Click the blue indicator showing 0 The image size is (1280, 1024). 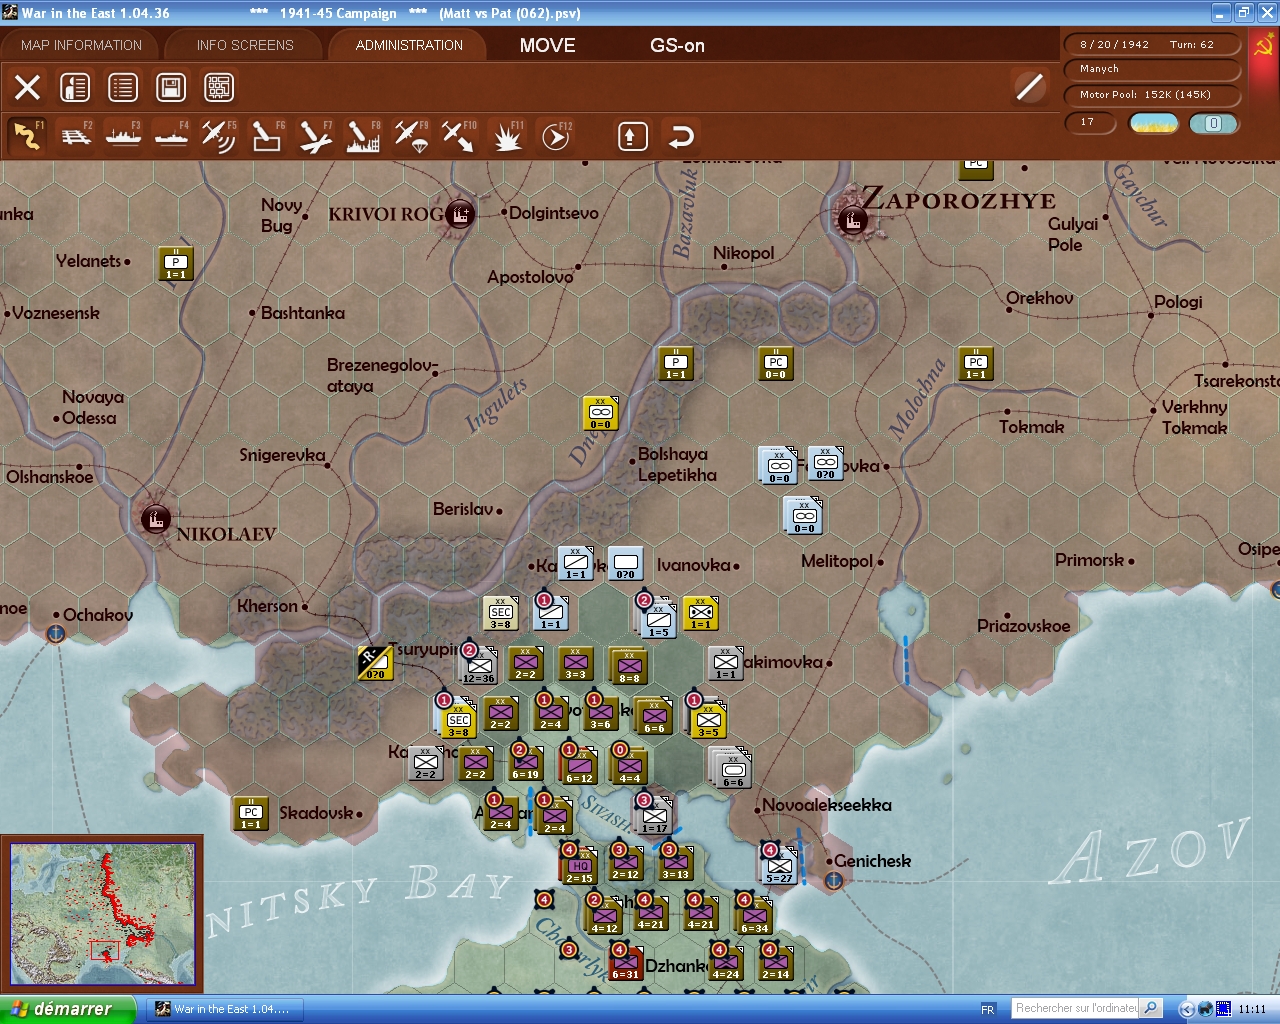pyautogui.click(x=1213, y=123)
